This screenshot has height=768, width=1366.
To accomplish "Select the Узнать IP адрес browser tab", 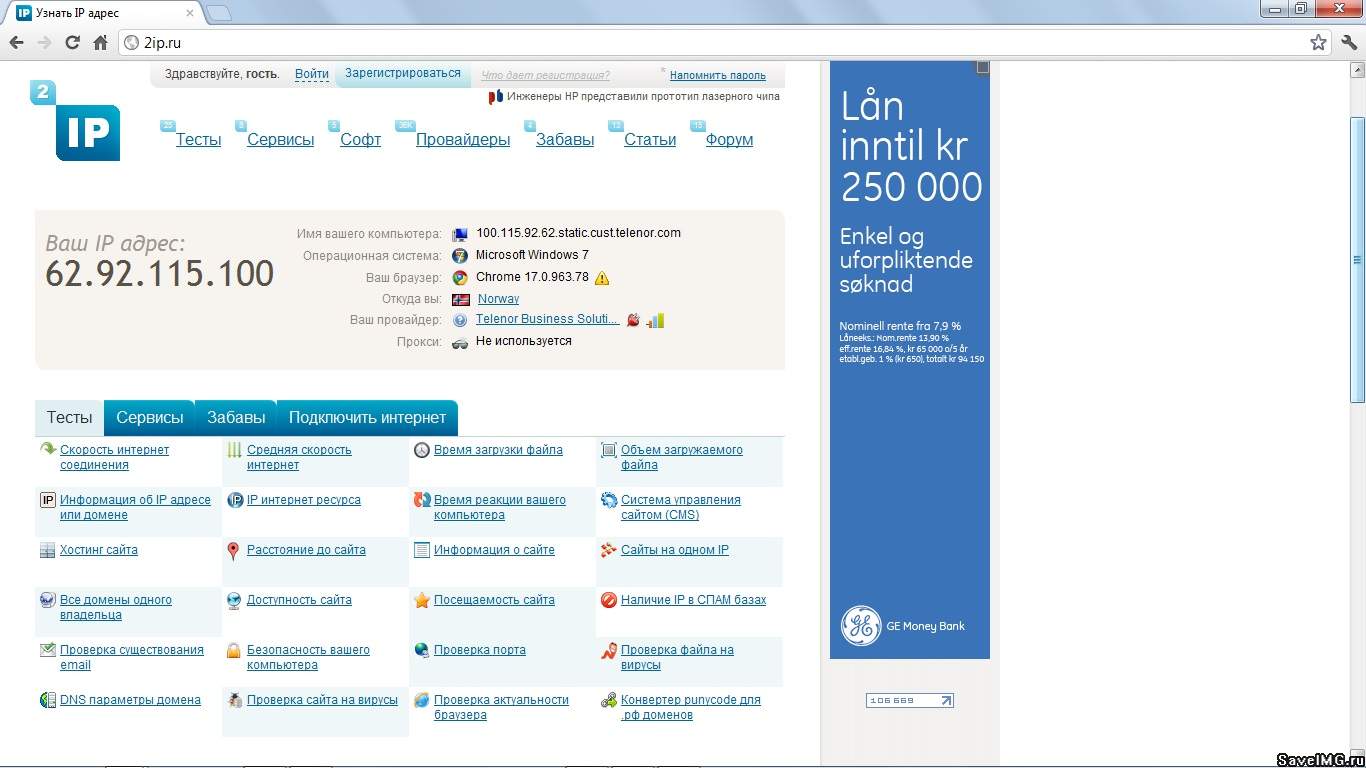I will pyautogui.click(x=106, y=13).
